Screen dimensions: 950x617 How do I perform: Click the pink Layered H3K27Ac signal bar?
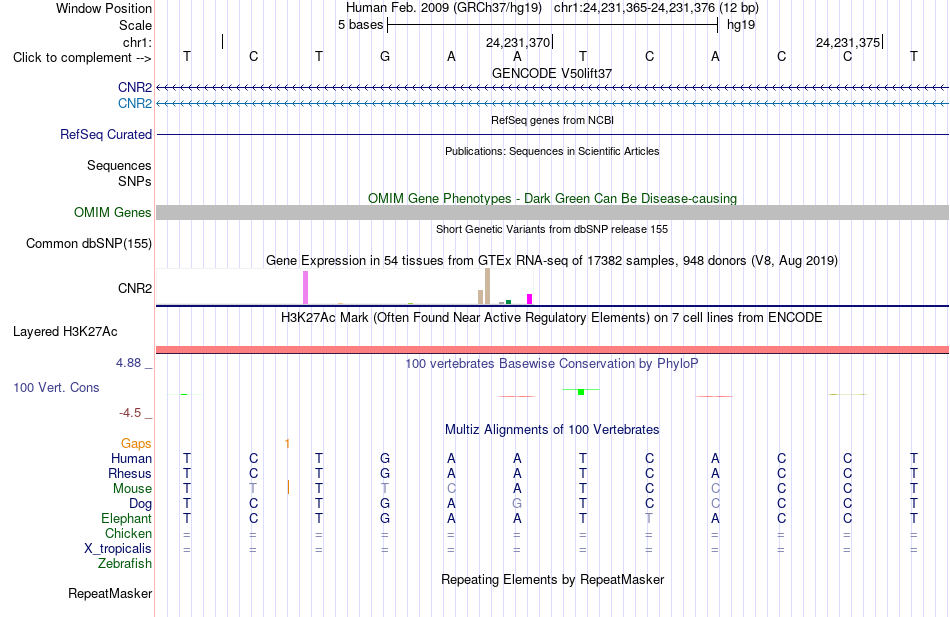[552, 350]
